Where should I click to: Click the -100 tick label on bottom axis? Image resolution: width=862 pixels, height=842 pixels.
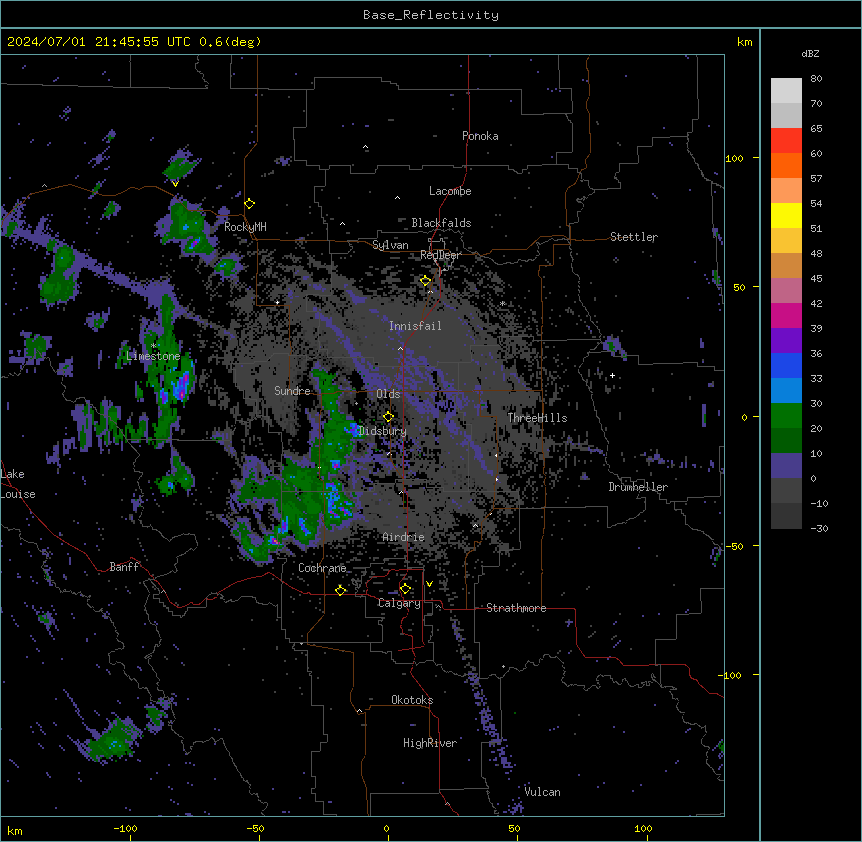(x=125, y=828)
